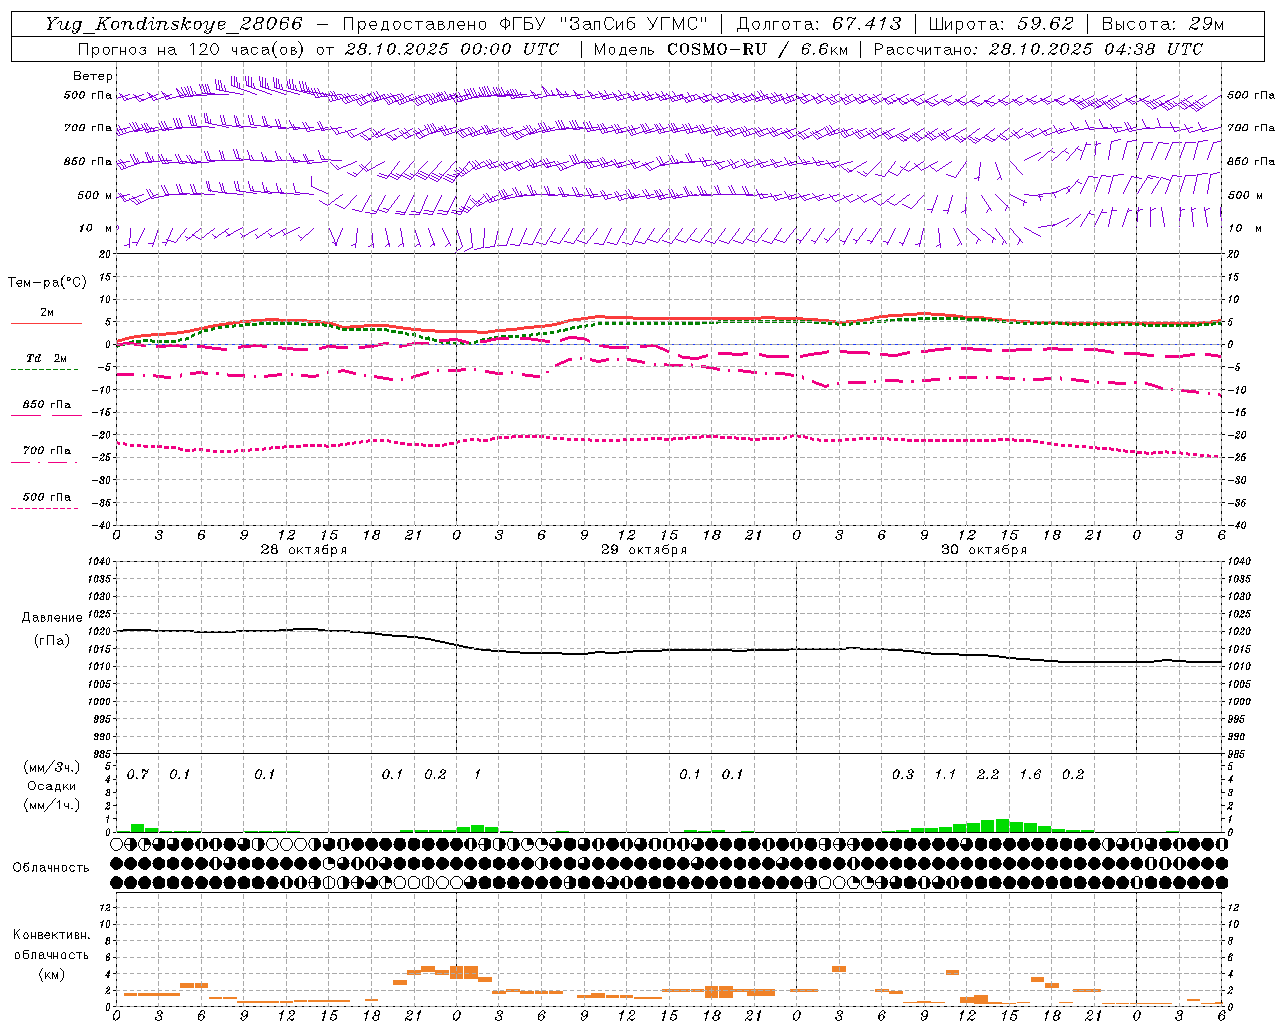The height and width of the screenshot is (1024, 1280).
Task: Click the 850 гПа temperature legend entry
Action: 47,405
